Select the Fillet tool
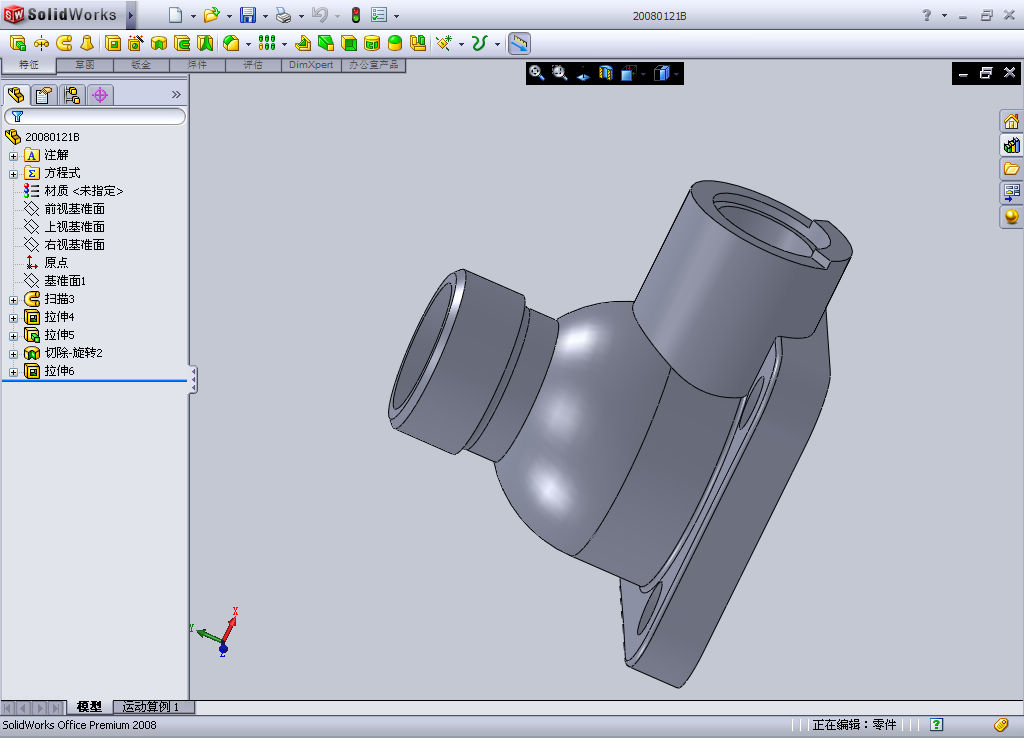Image resolution: width=1024 pixels, height=738 pixels. (231, 43)
